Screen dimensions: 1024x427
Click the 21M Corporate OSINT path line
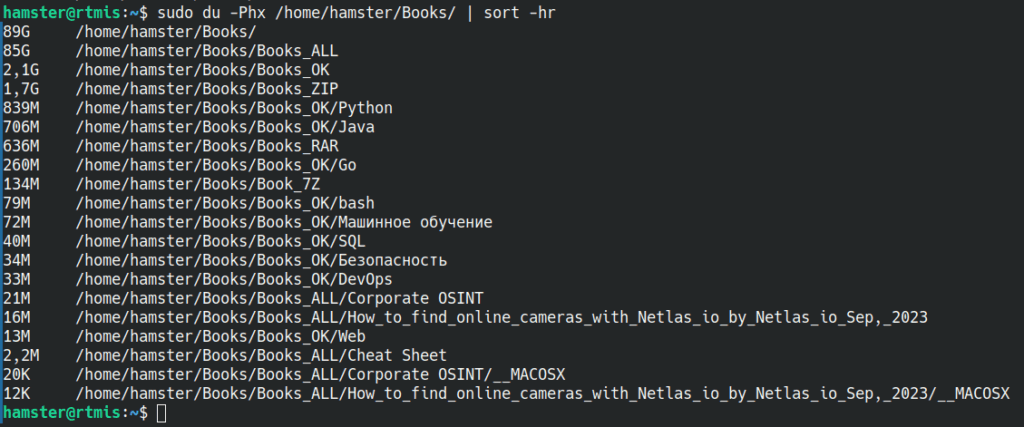pos(280,298)
